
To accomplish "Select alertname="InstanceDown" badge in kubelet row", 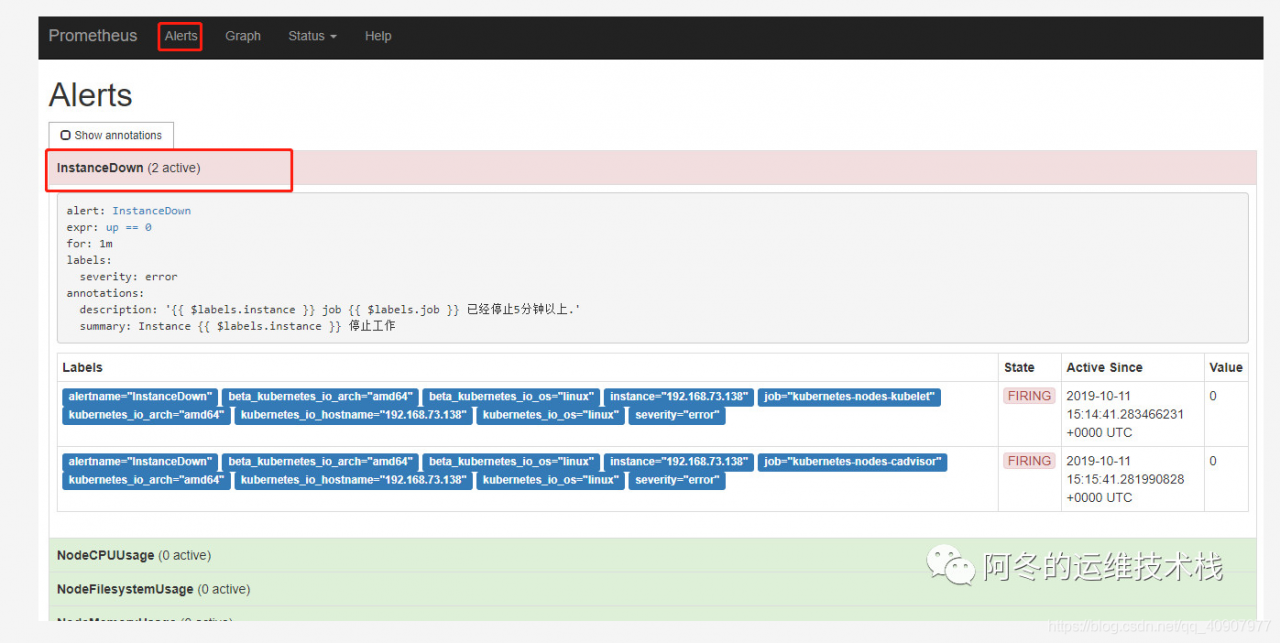I will click(140, 397).
